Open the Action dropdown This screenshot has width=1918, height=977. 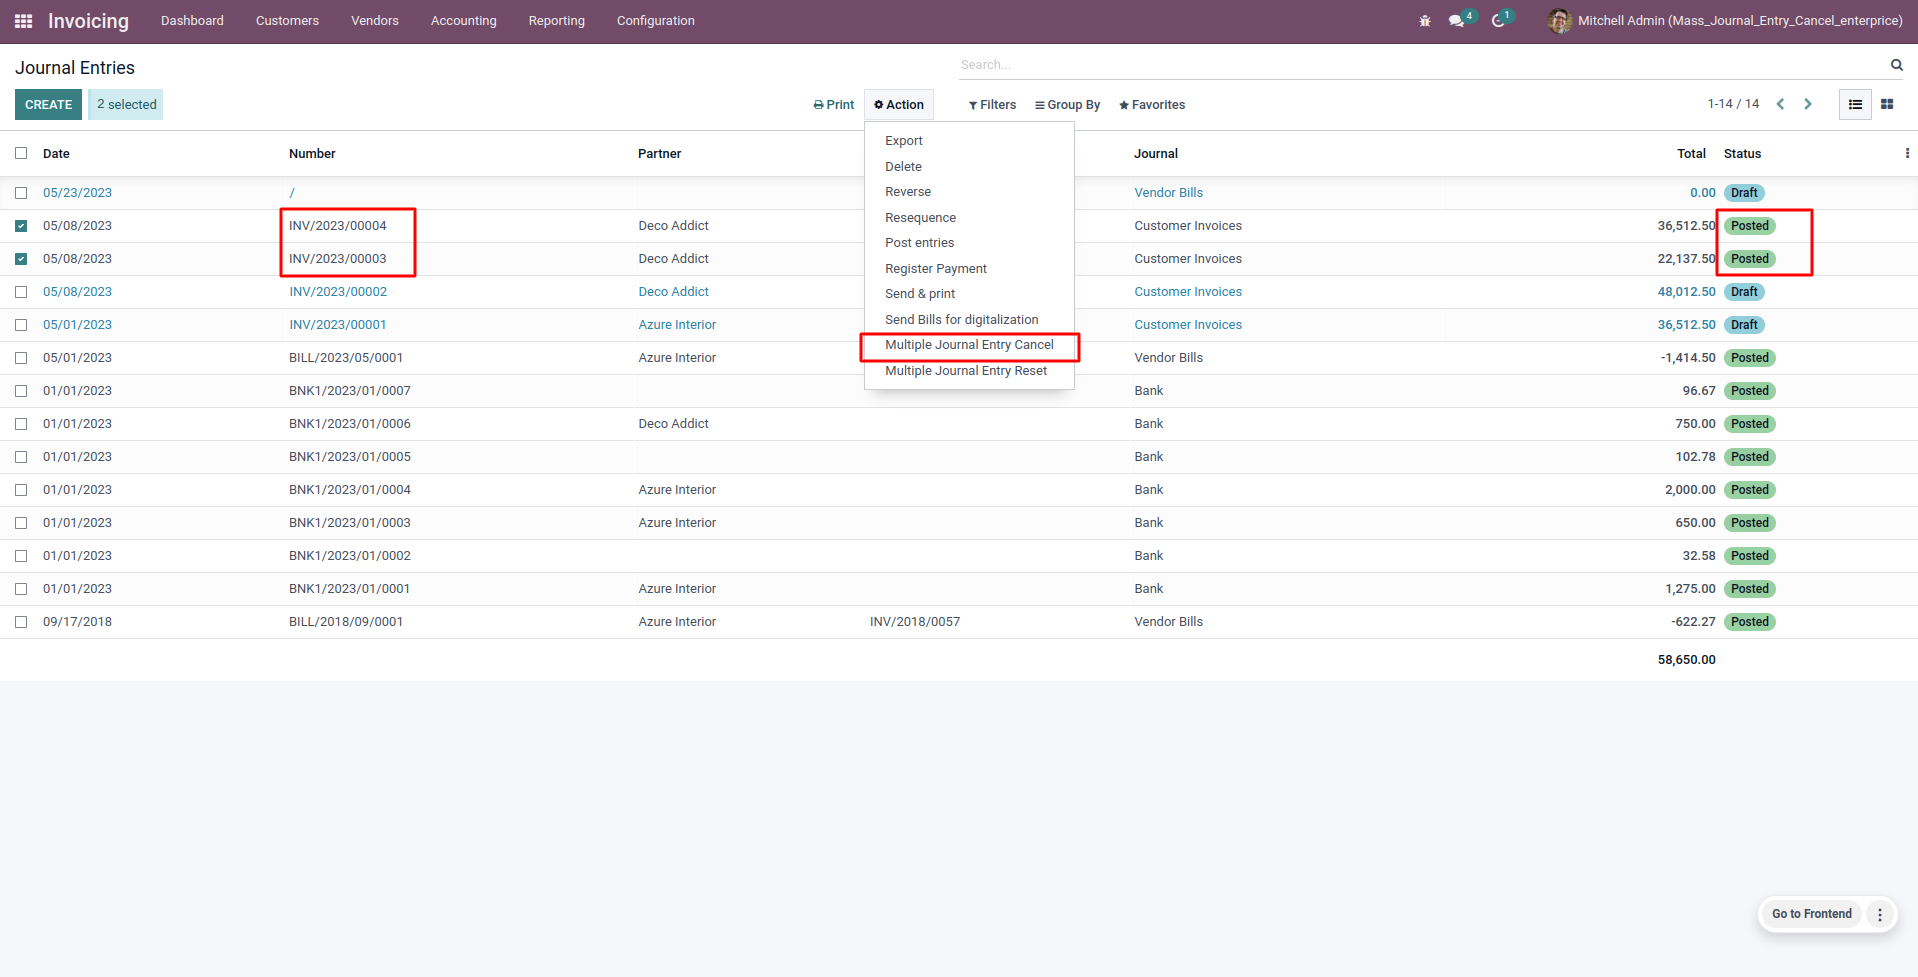899,105
